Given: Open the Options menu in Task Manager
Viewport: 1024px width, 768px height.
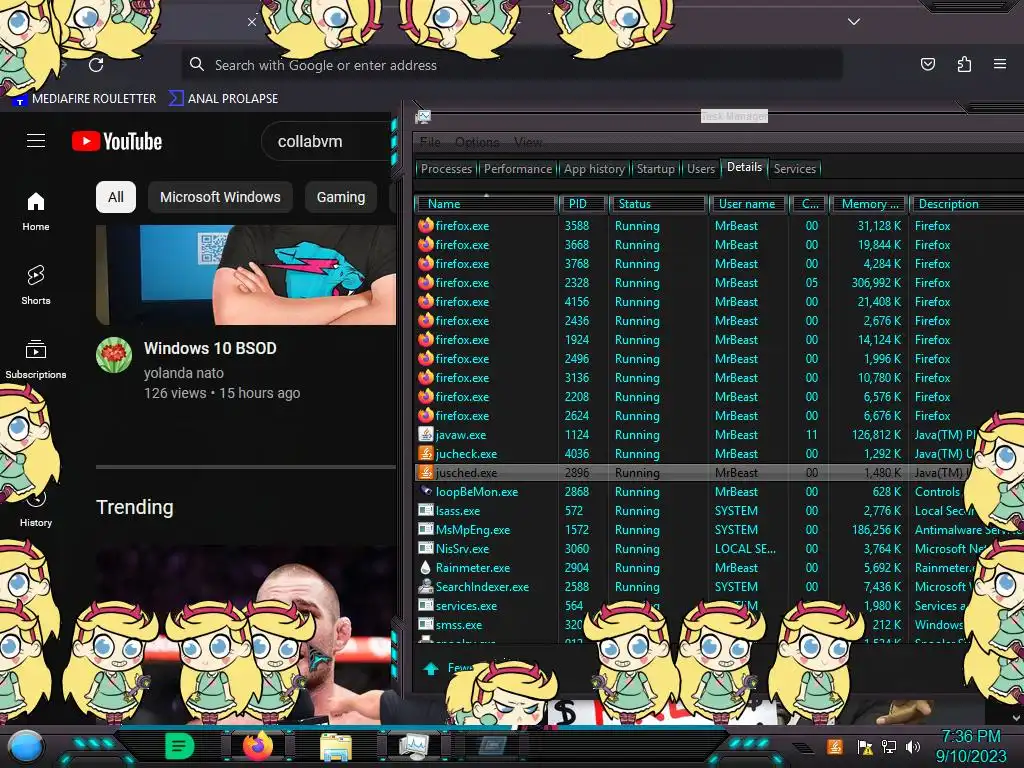Looking at the screenshot, I should click(x=477, y=142).
